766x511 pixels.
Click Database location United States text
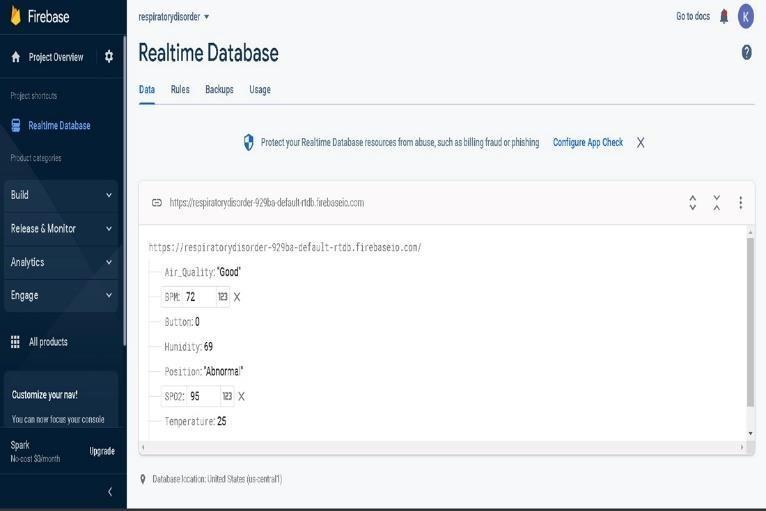coord(217,479)
